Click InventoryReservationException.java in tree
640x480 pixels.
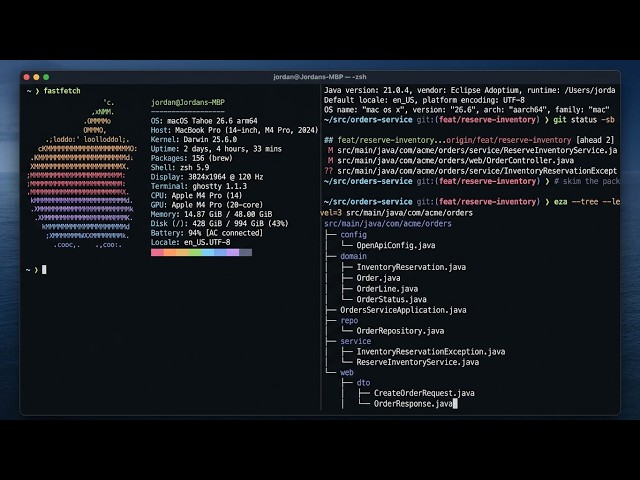coord(431,351)
